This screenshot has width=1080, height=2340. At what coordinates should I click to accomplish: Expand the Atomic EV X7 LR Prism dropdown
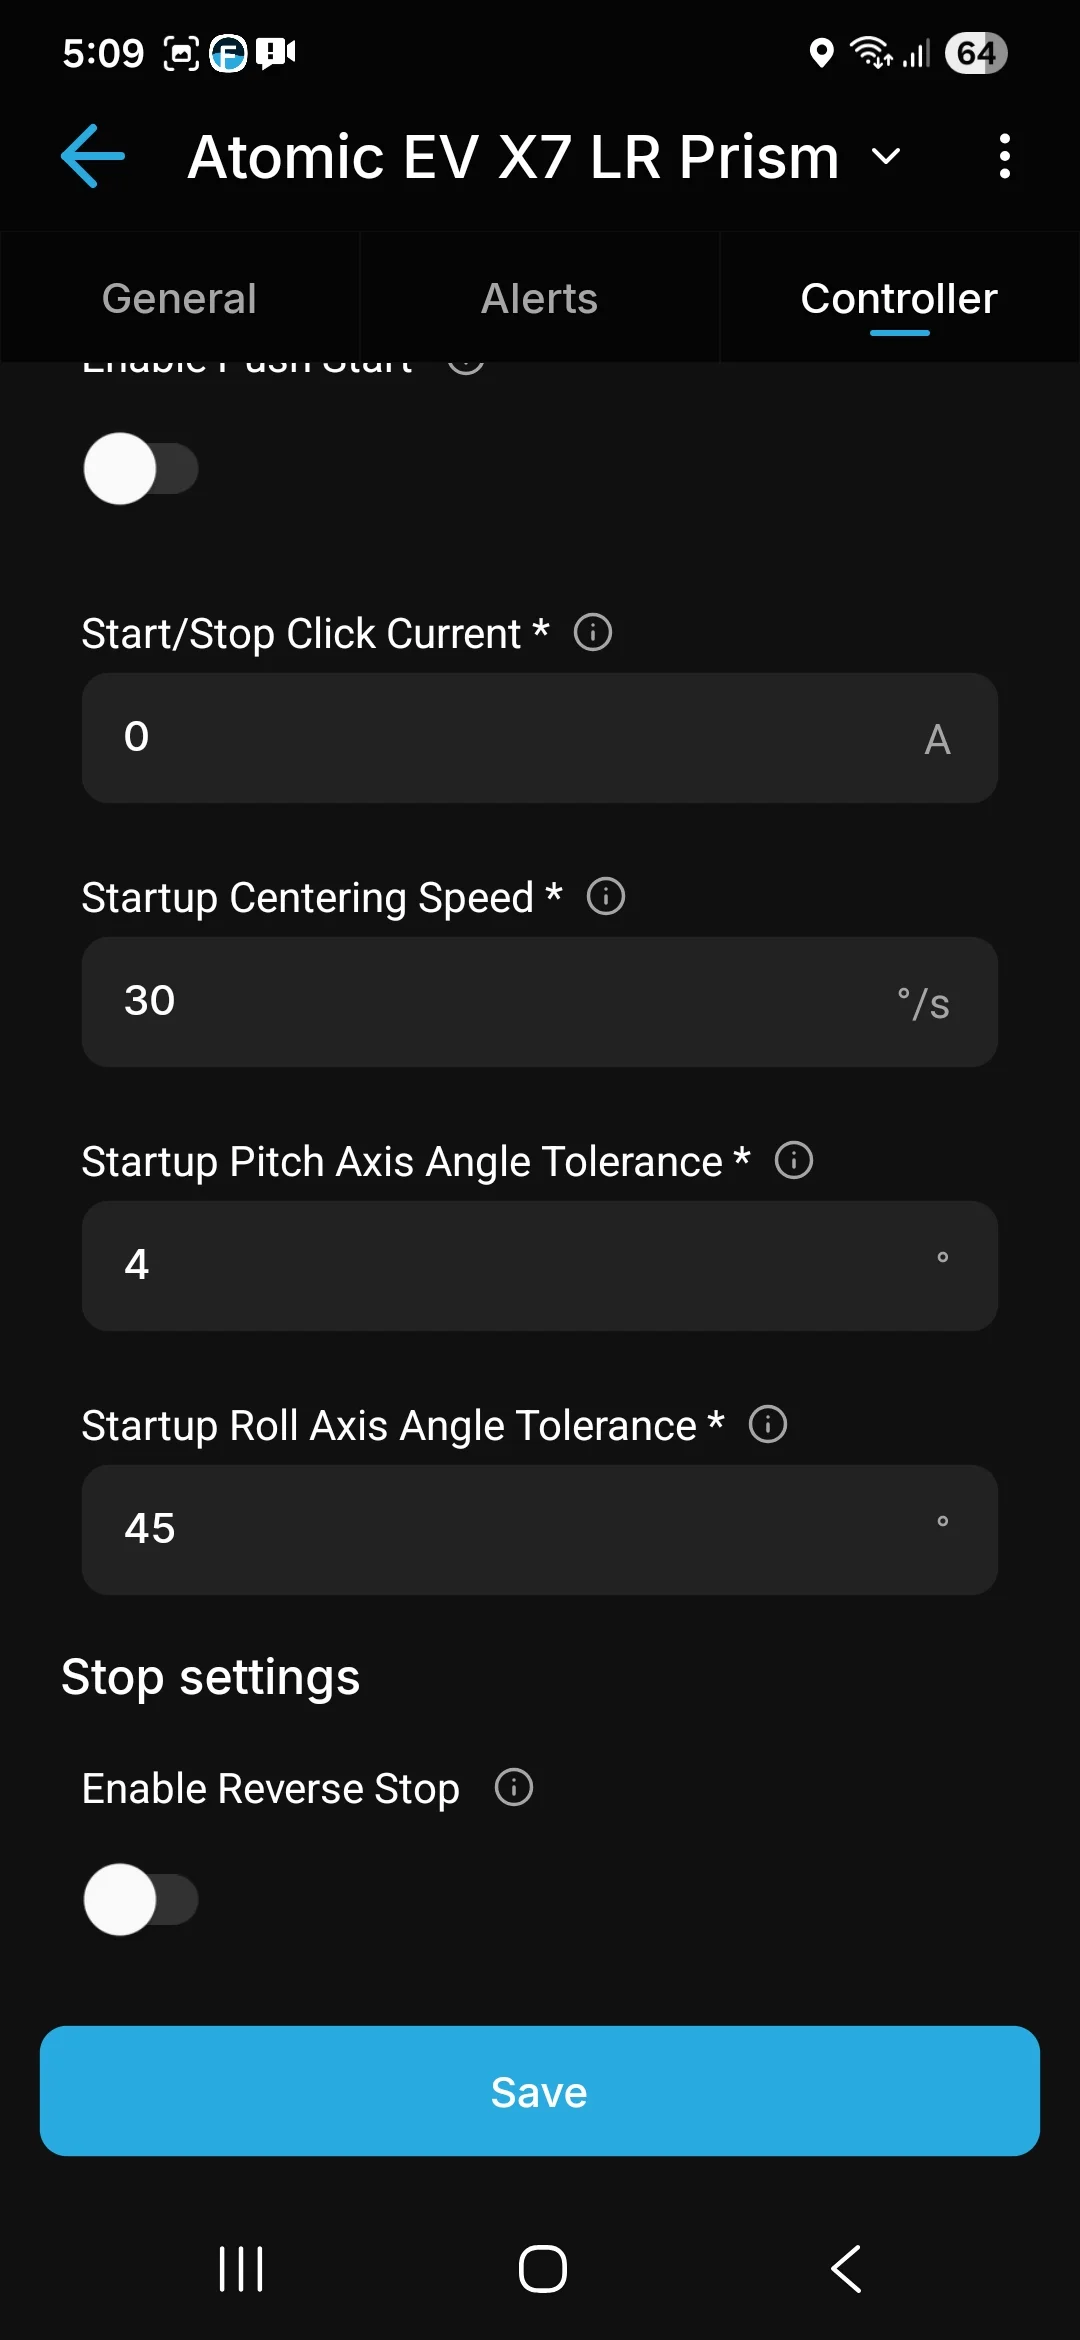tap(886, 157)
